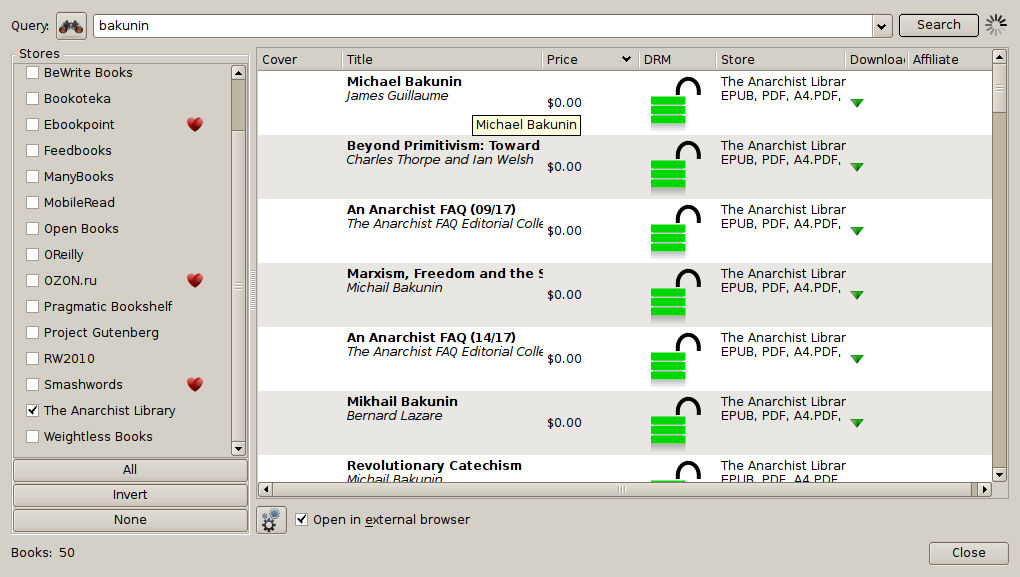
Task: Enable the Pragmatic Bookshelf checkbox
Action: click(x=32, y=306)
